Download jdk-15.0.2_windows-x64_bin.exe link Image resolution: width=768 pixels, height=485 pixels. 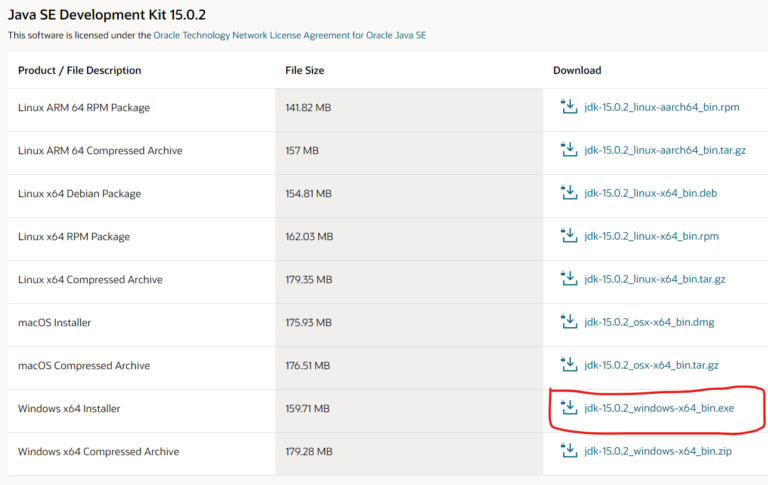(x=659, y=409)
